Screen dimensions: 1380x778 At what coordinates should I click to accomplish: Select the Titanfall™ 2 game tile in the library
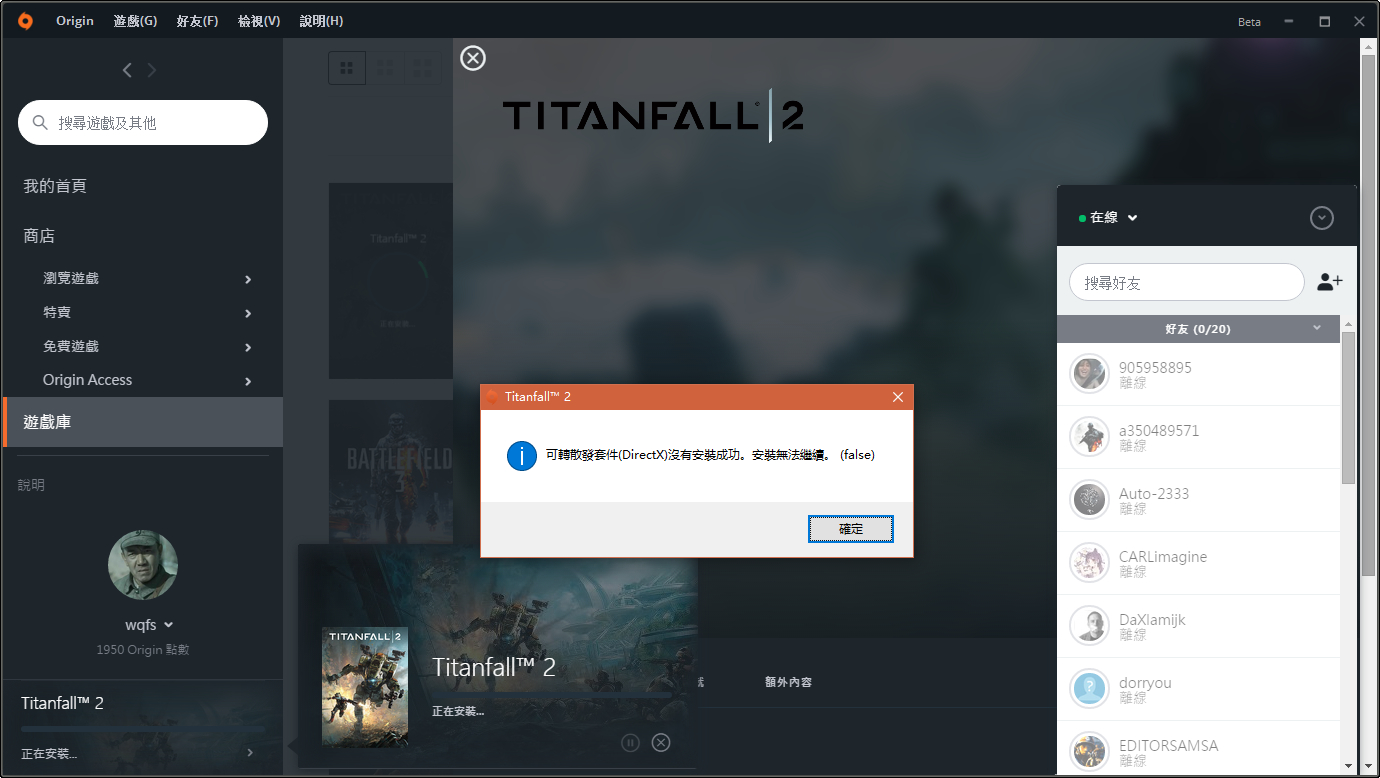(391, 281)
